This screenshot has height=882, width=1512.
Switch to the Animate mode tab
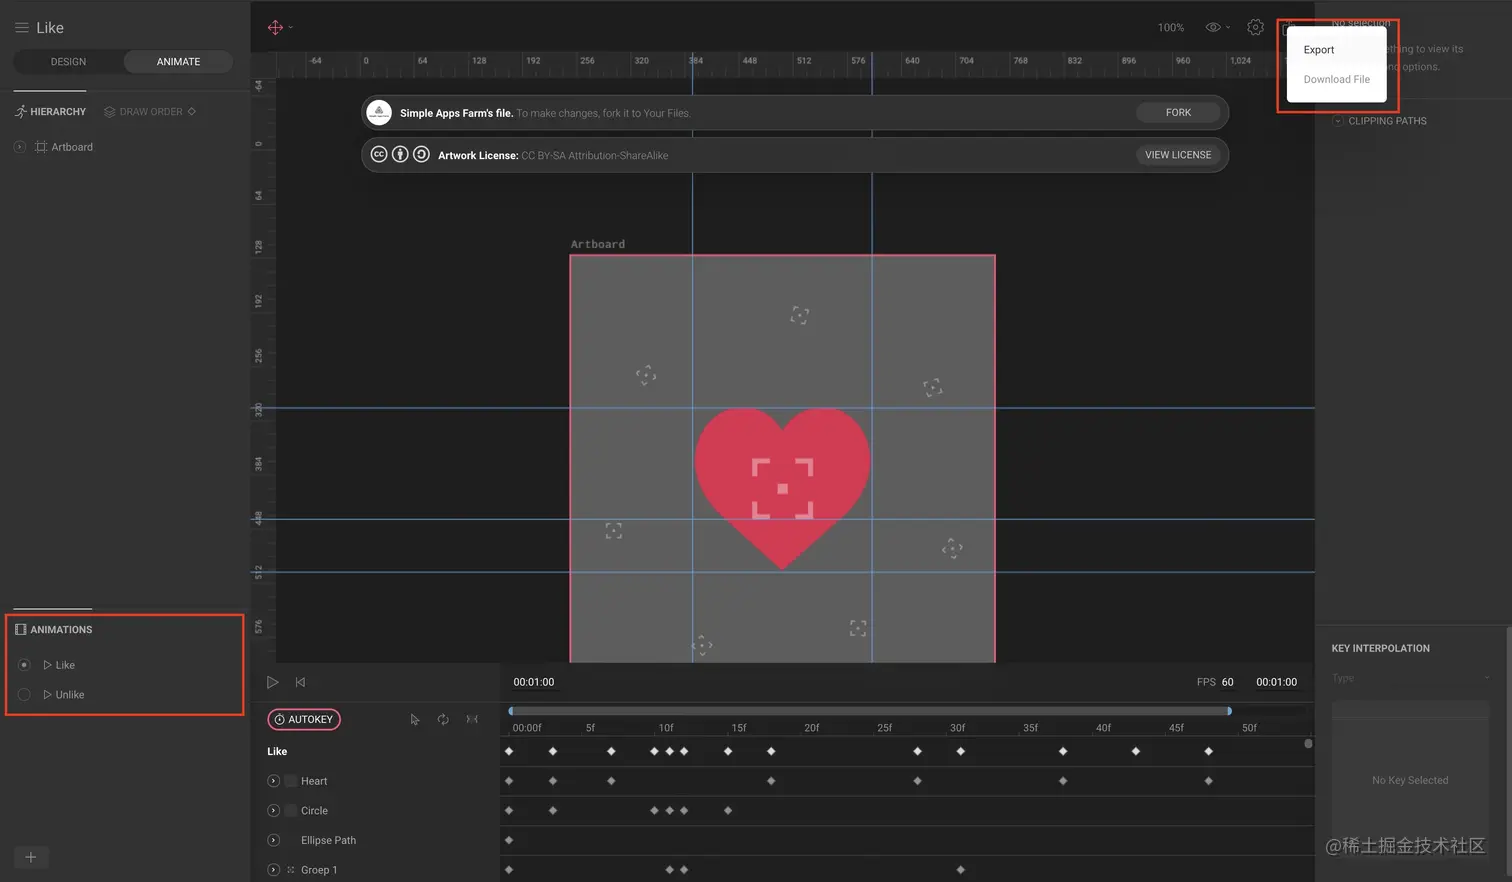[178, 62]
